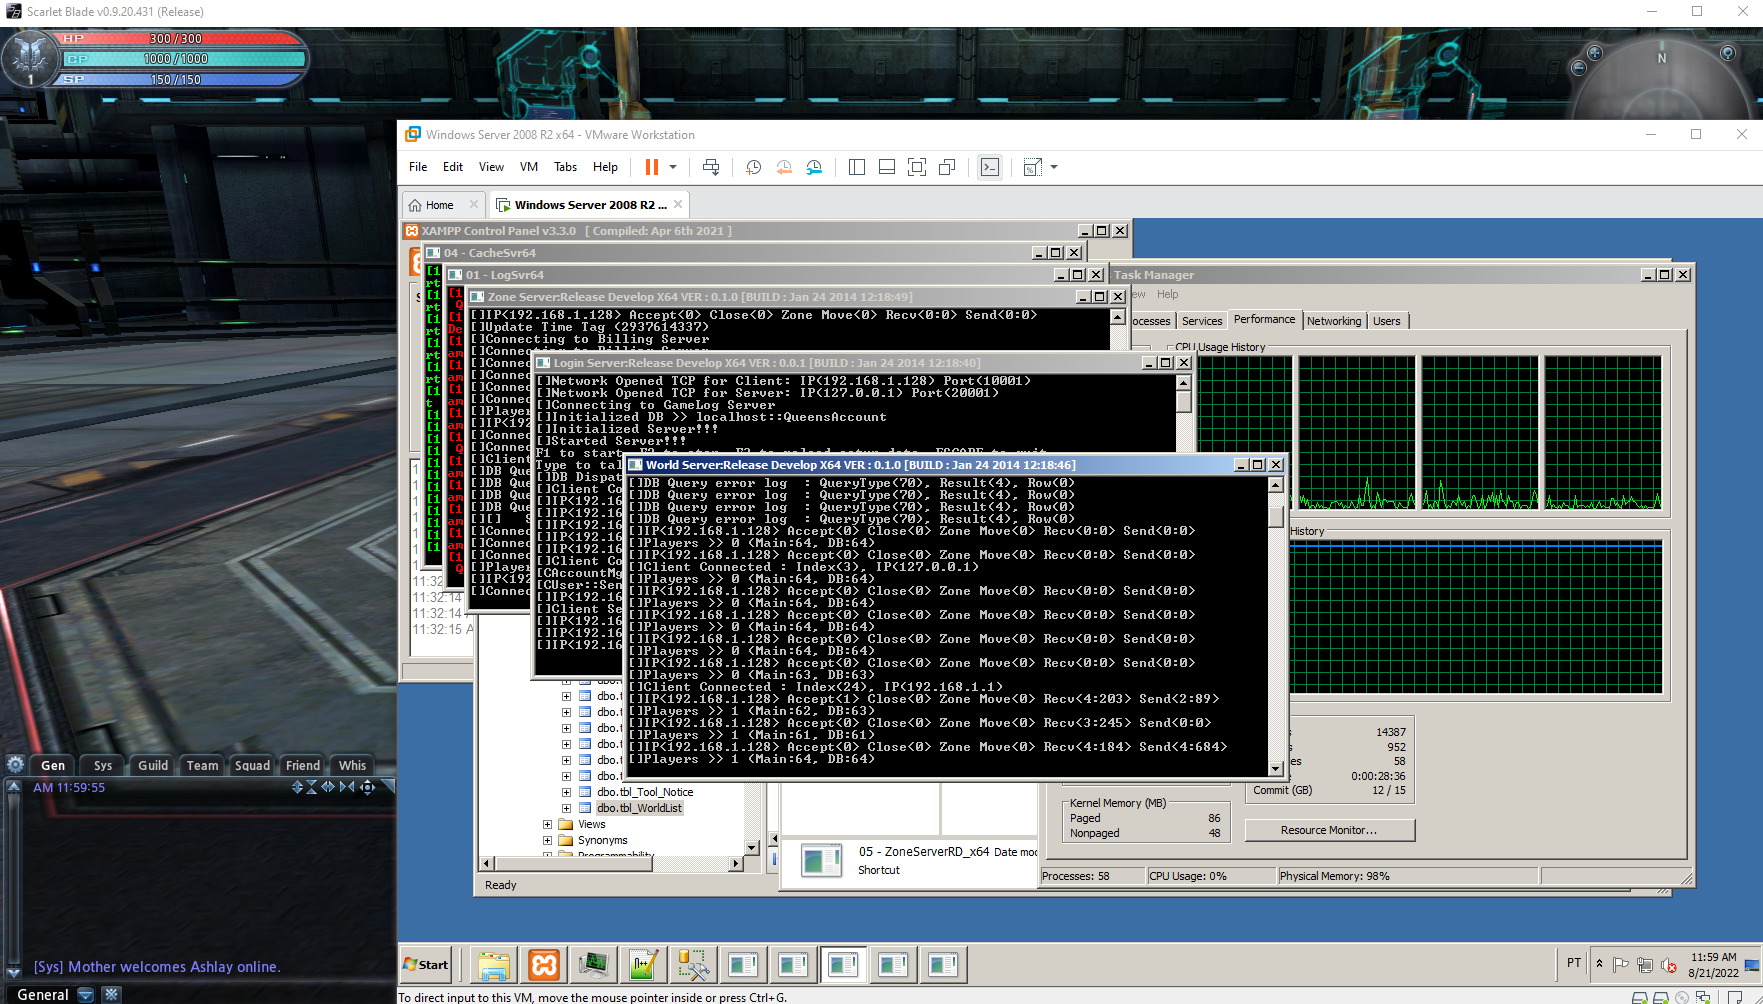Click the guest Start button
The width and height of the screenshot is (1763, 1004).
pos(426,964)
